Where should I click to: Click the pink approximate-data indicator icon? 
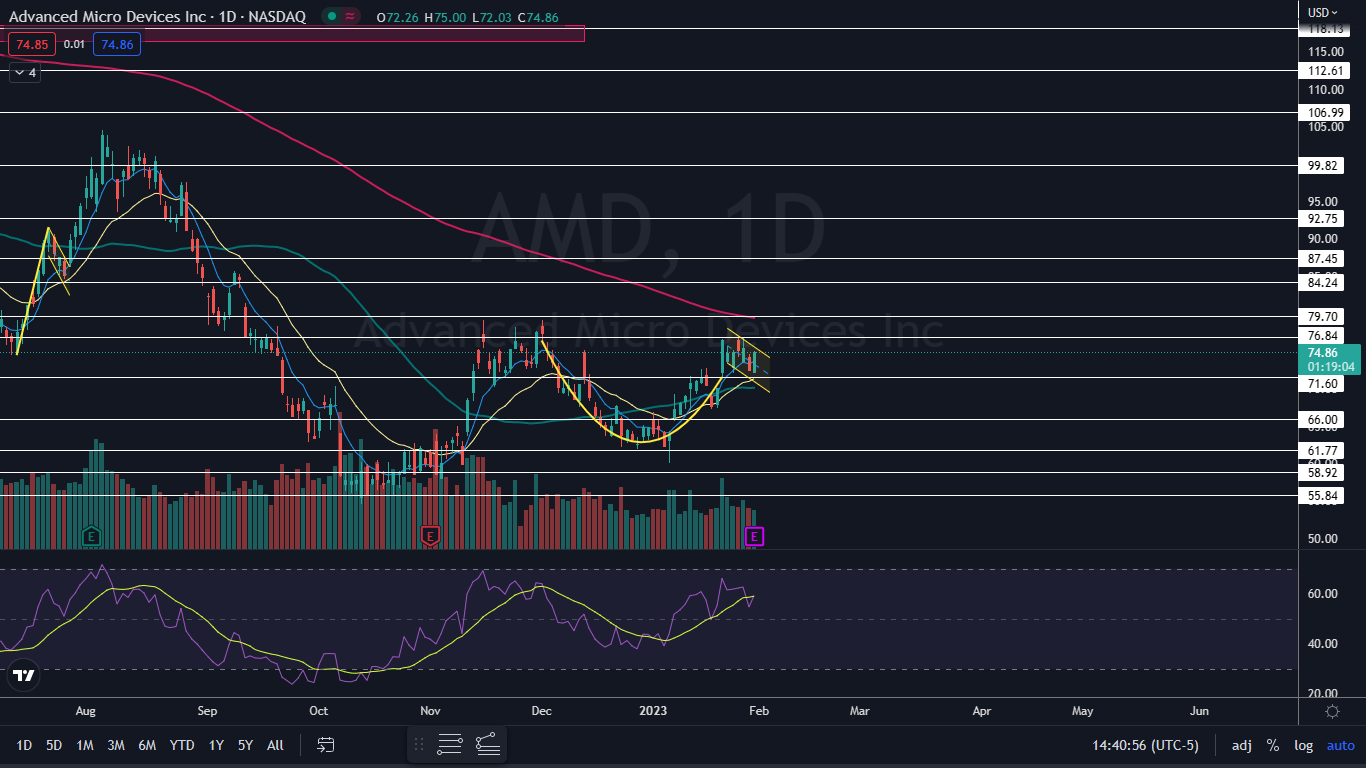(350, 16)
